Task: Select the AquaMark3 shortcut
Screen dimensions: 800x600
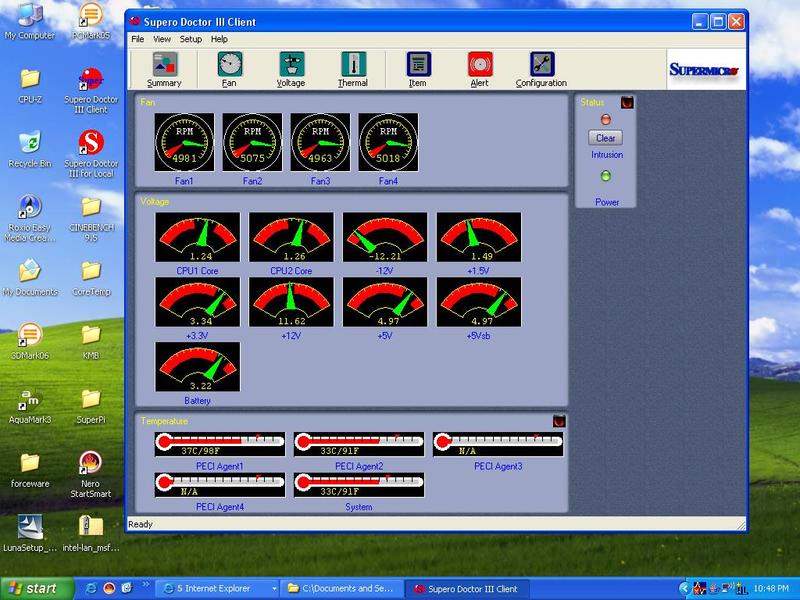Action: coord(30,407)
